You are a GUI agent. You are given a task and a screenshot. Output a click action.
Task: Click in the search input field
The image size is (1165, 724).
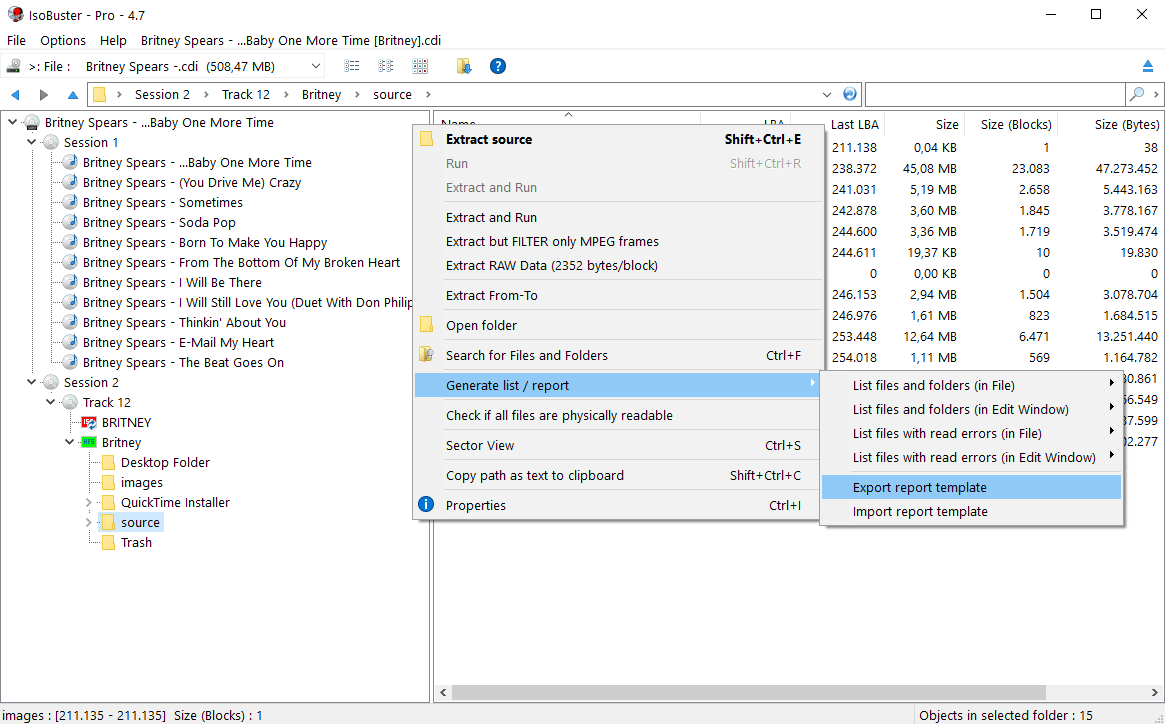pos(996,94)
